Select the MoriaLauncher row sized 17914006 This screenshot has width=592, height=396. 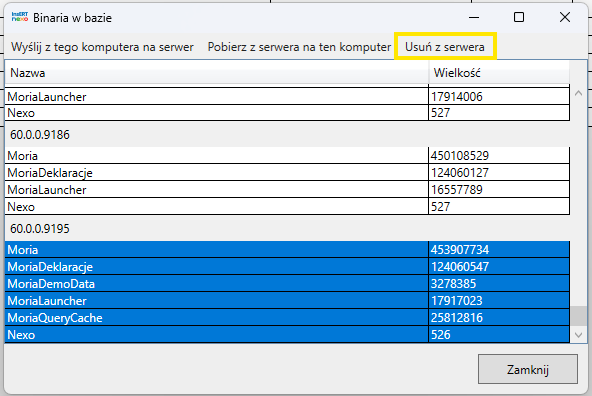click(x=287, y=97)
